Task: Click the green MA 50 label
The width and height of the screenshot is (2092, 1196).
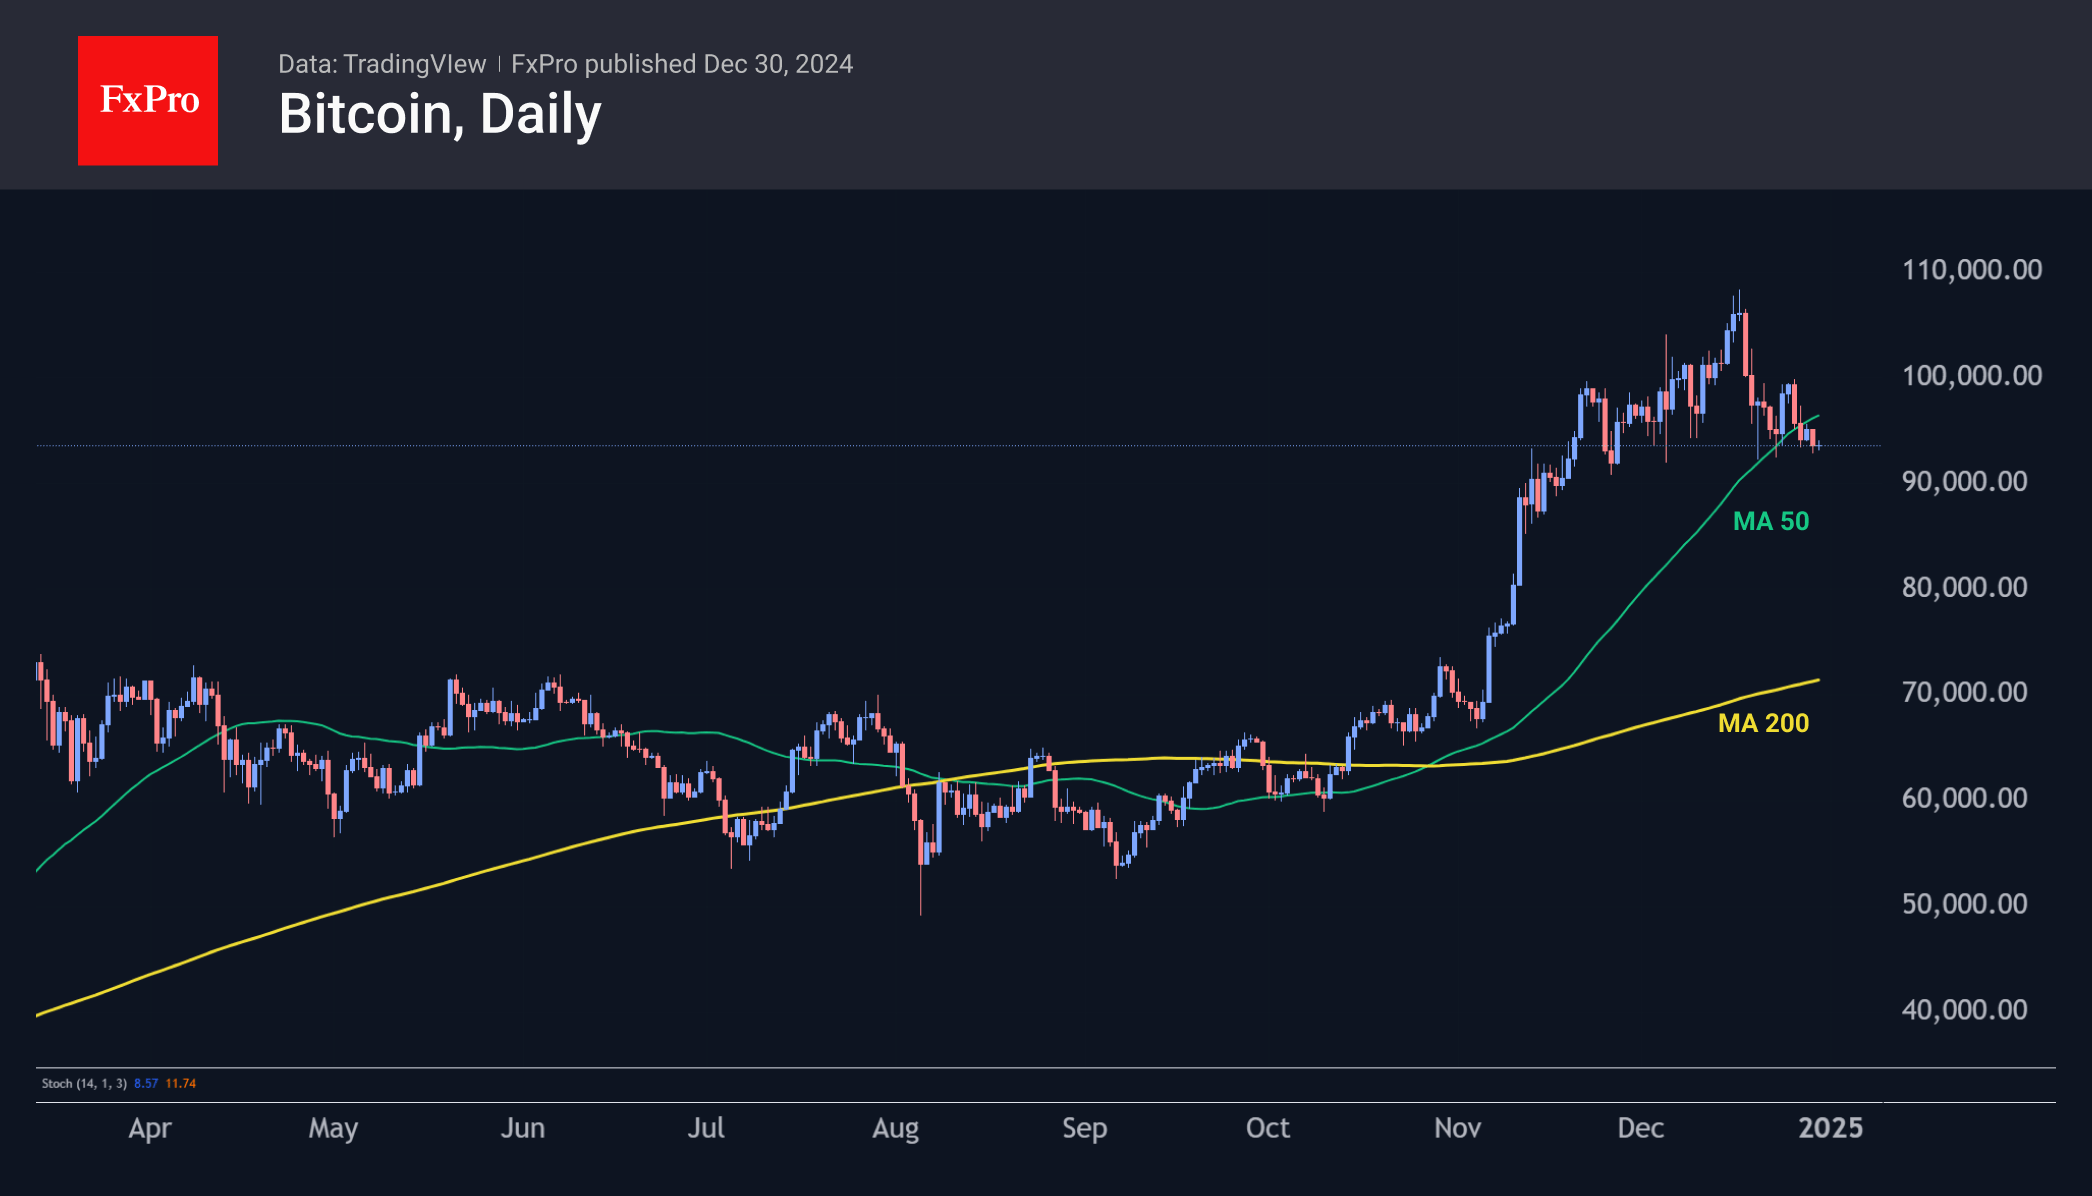Action: coord(1770,521)
